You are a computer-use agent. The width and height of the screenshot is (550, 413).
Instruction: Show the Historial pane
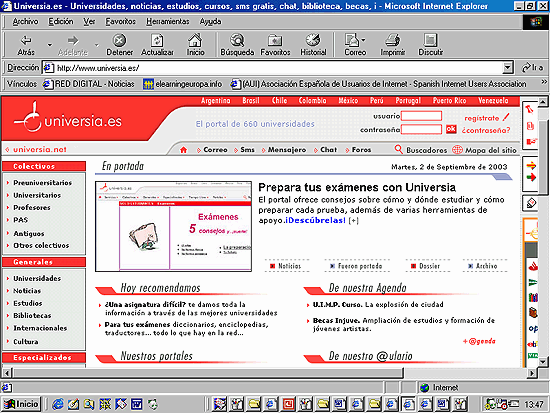coord(313,45)
